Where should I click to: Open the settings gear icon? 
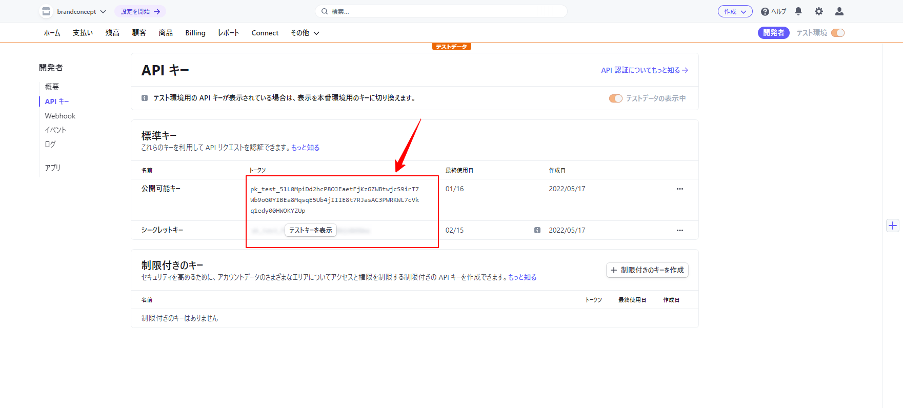[819, 11]
